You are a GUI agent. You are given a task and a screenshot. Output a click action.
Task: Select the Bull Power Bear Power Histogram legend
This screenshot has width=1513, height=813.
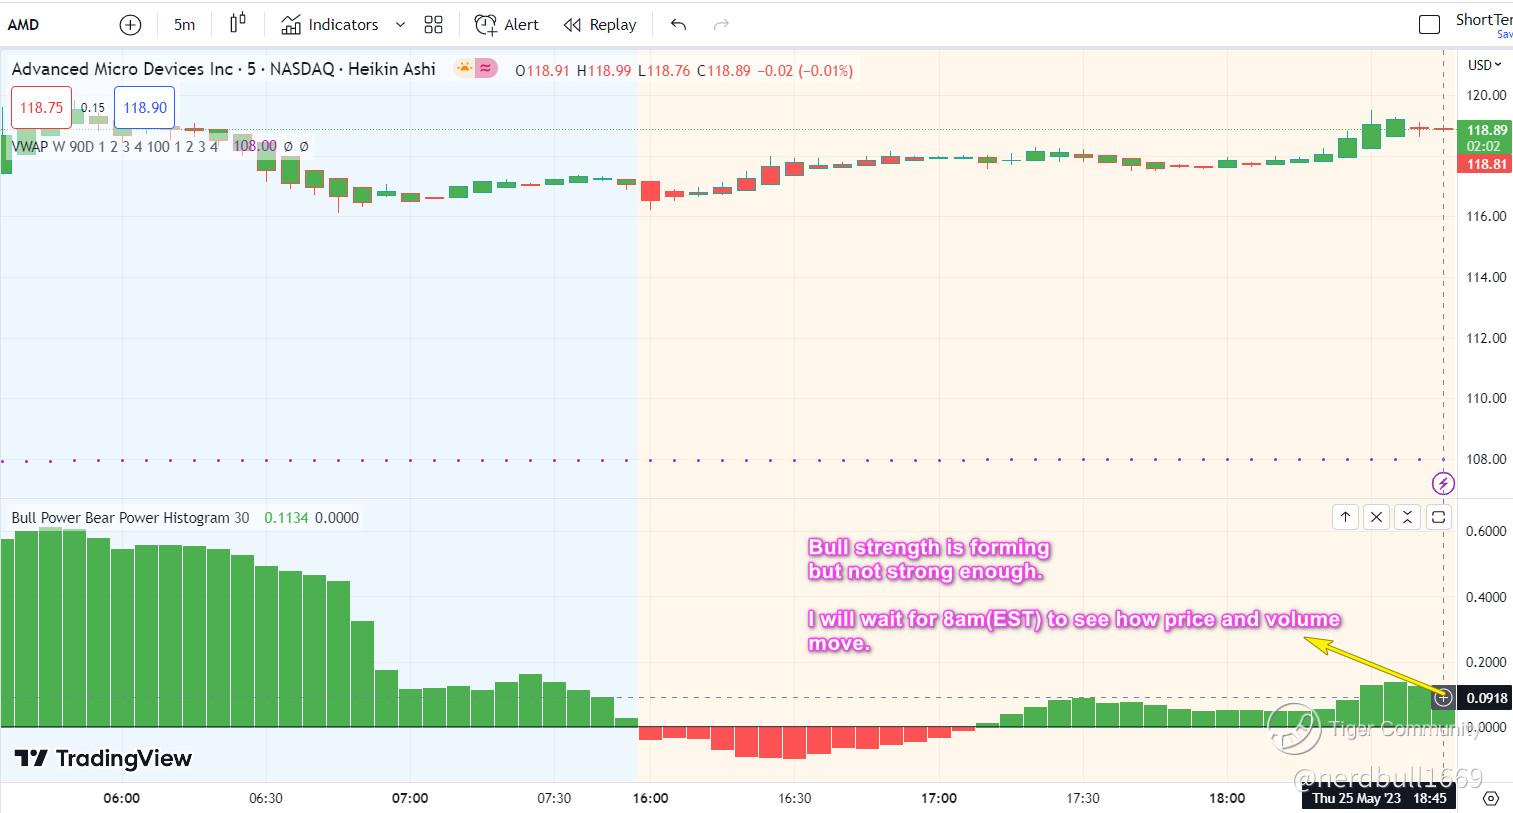click(x=130, y=518)
